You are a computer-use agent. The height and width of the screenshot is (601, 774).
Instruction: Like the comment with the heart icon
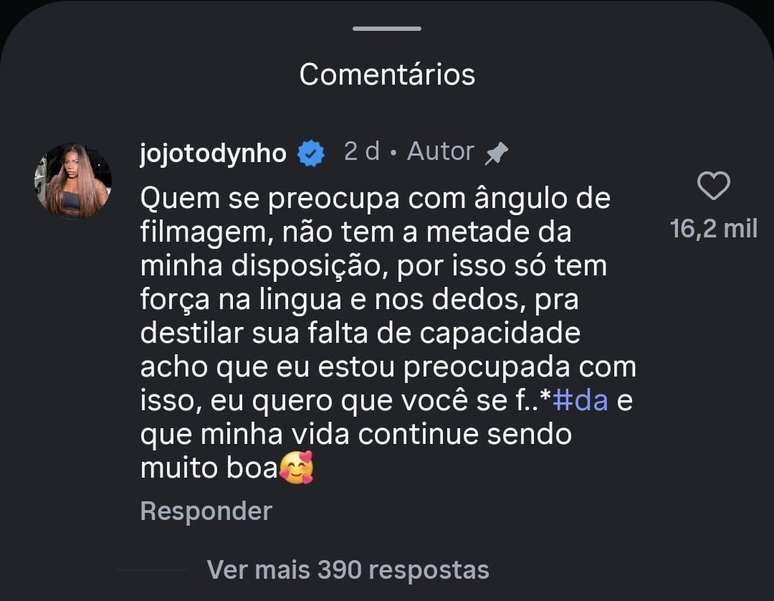[x=713, y=186]
